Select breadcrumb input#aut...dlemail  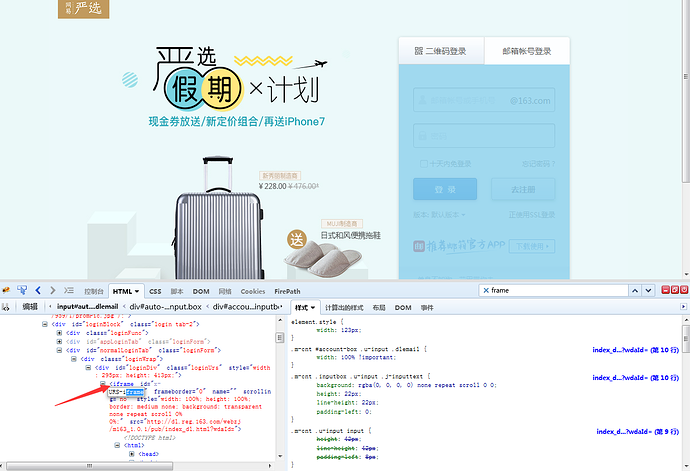click(87, 306)
